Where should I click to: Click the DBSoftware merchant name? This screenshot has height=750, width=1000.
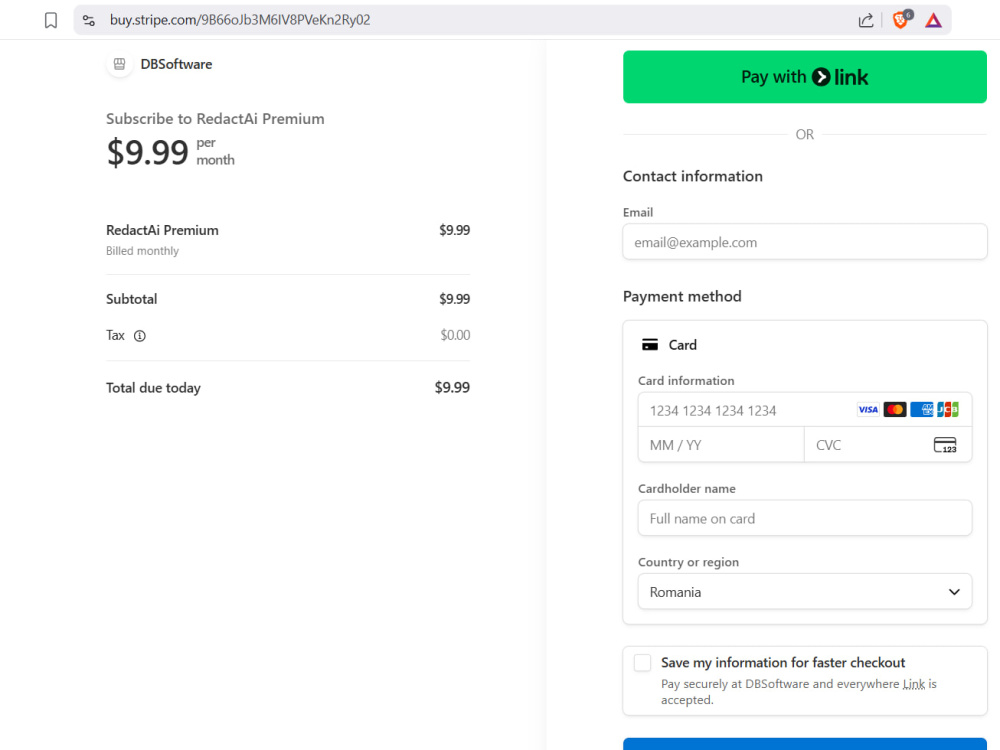(x=176, y=64)
